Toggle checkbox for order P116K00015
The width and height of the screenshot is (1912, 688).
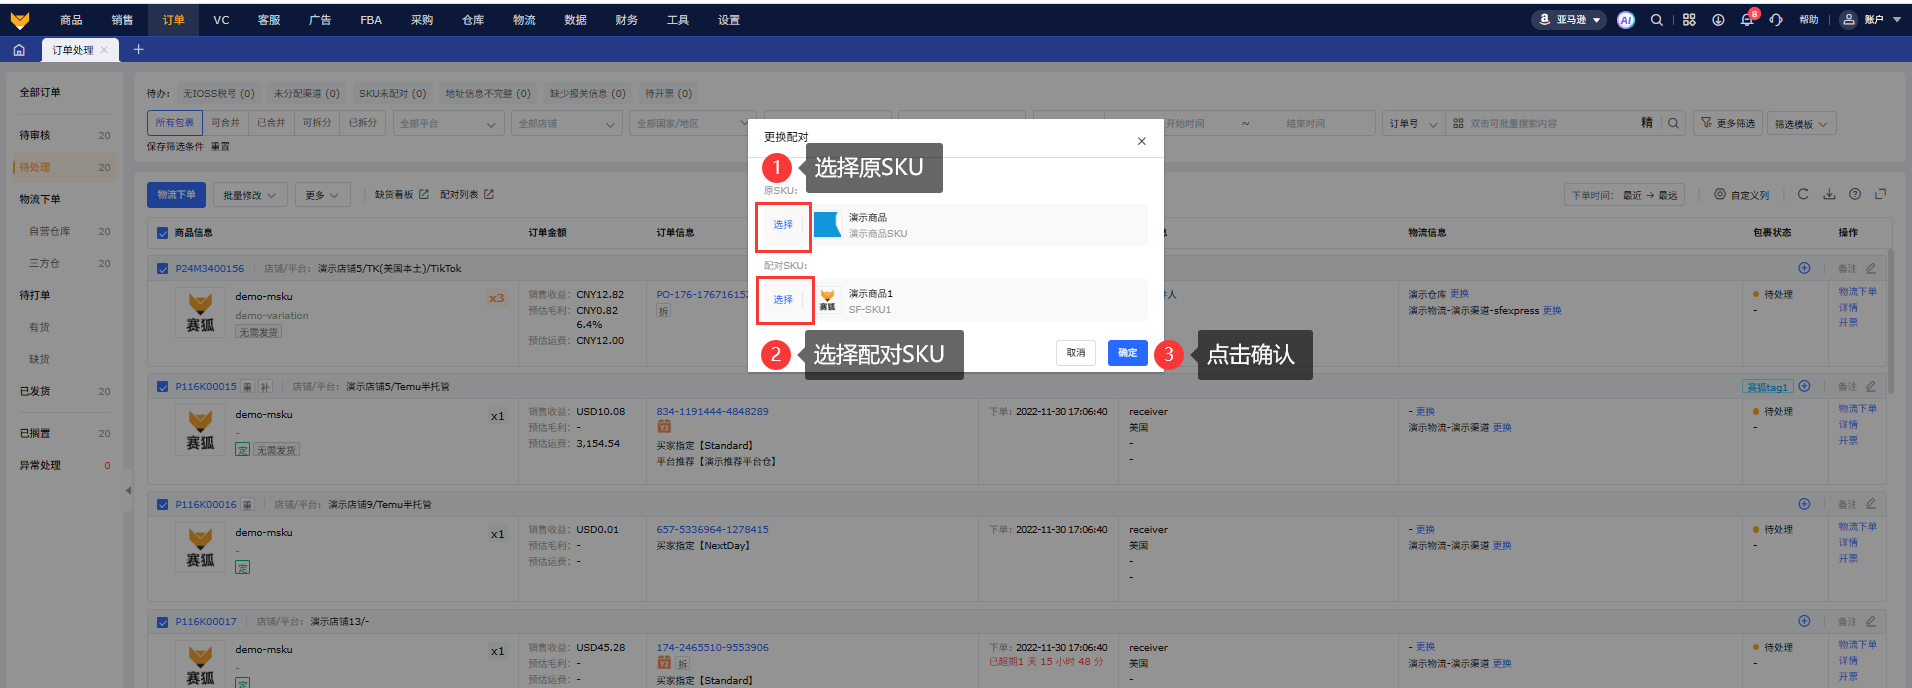[163, 386]
